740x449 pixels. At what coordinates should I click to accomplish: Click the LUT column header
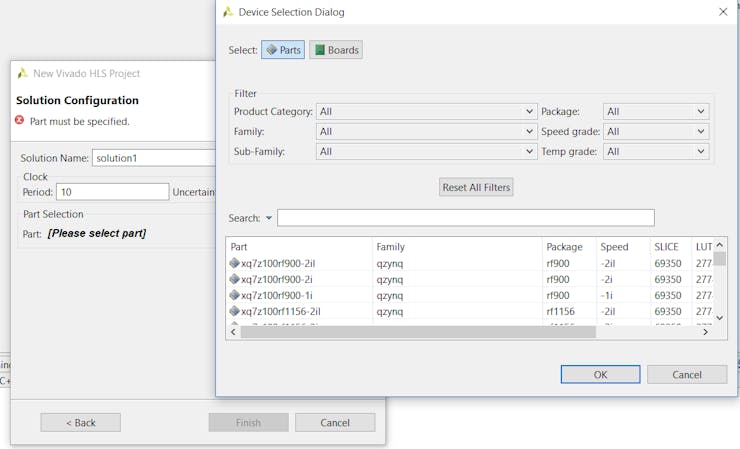pos(703,246)
